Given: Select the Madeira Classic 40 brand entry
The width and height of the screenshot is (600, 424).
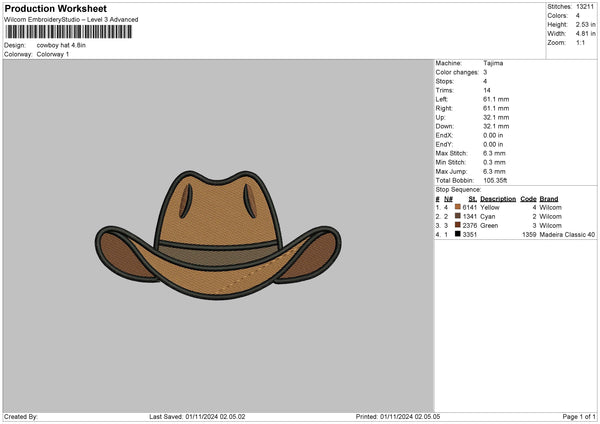Looking at the screenshot, I should (x=568, y=234).
